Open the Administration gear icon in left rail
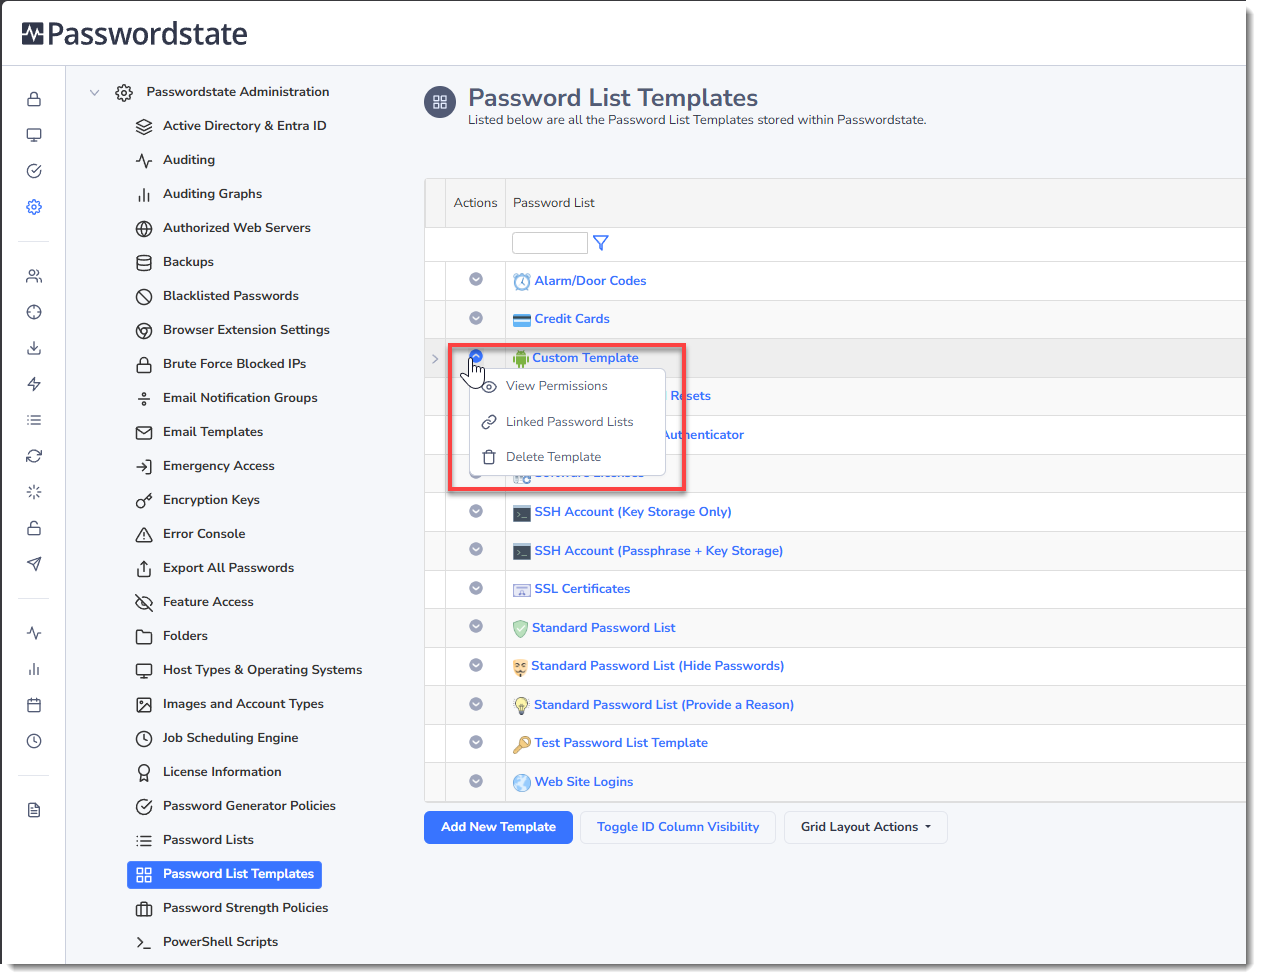Viewport: 1261px width, 979px height. pyautogui.click(x=34, y=207)
